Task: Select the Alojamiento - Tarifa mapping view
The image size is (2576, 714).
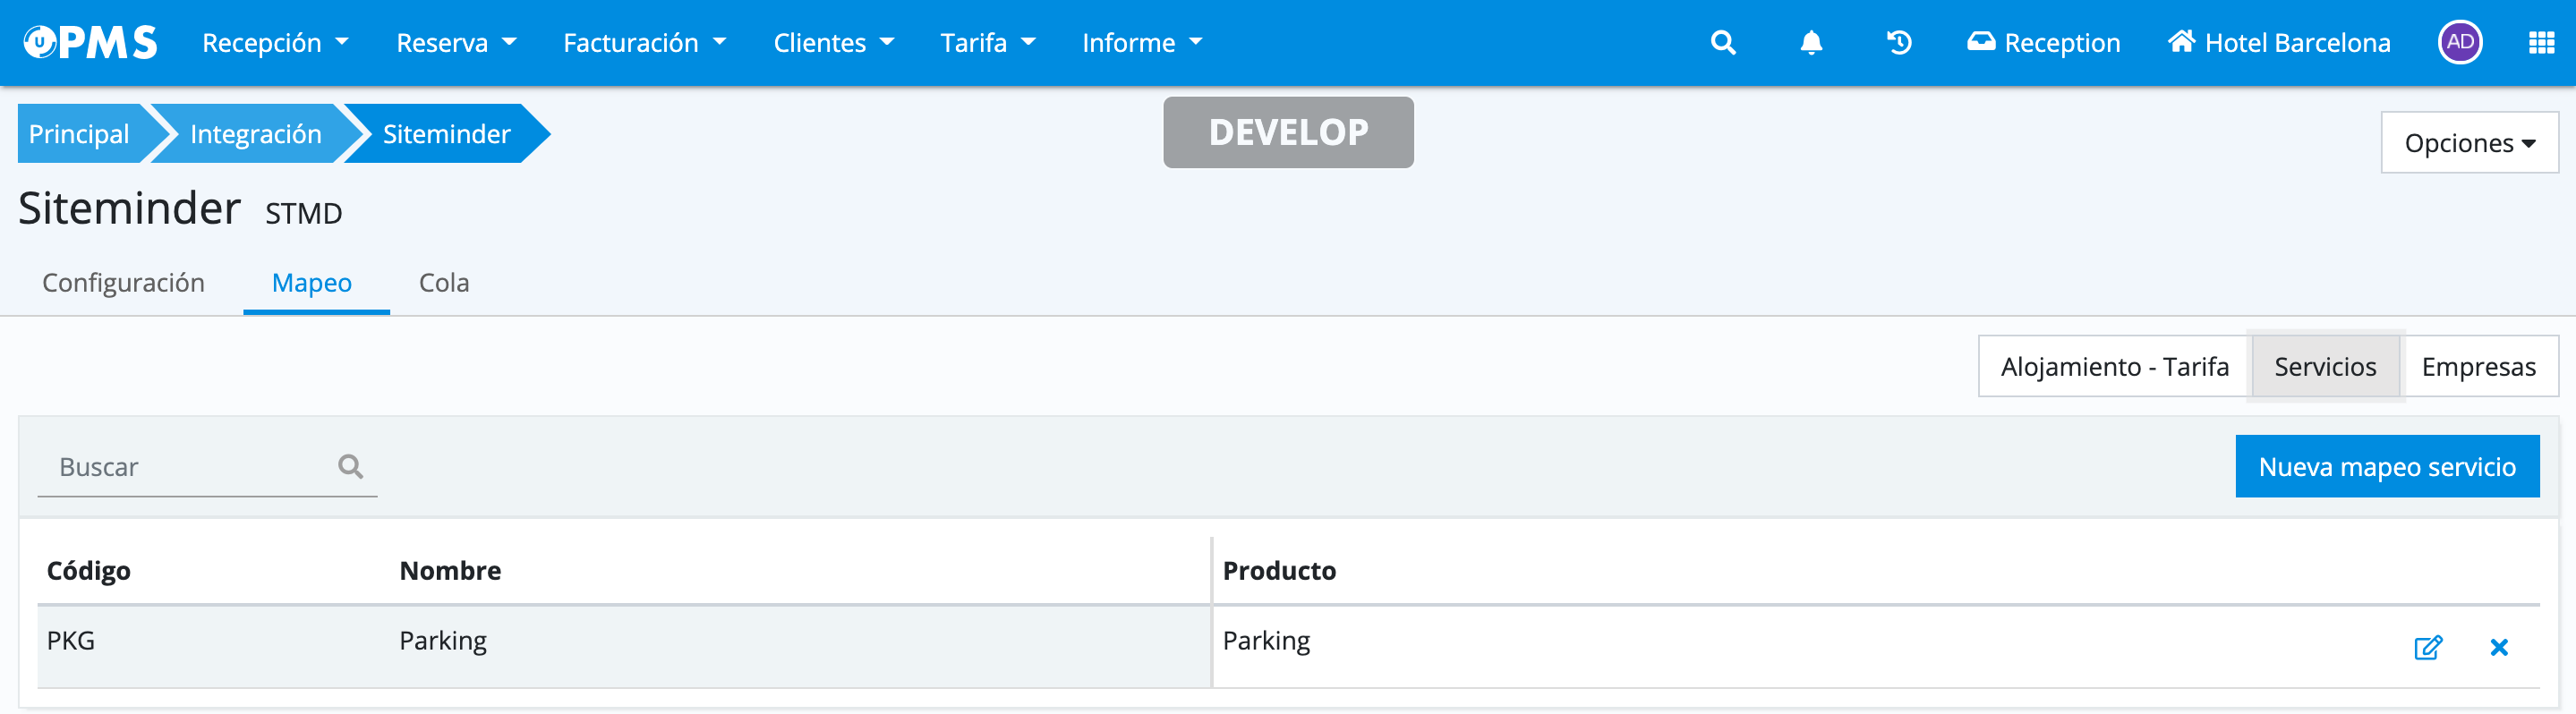Action: coord(2113,367)
